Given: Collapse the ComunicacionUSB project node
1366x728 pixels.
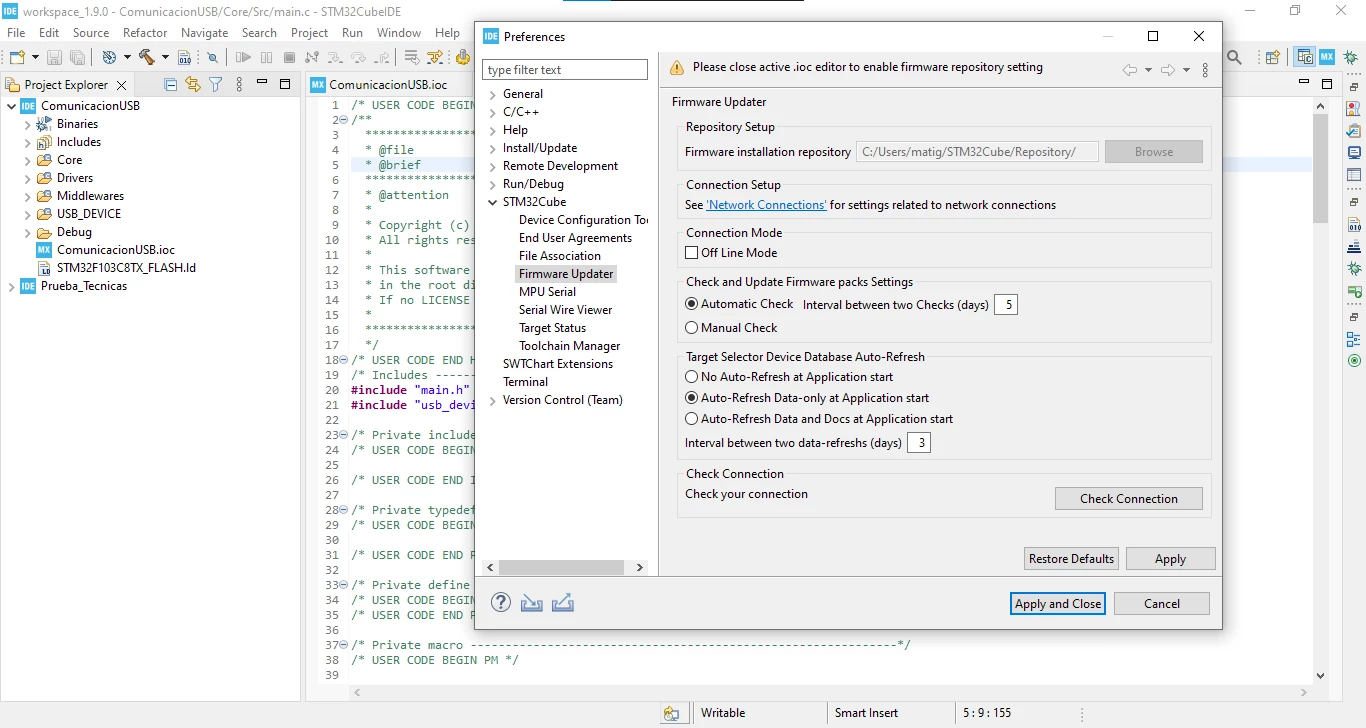Looking at the screenshot, I should tap(12, 106).
